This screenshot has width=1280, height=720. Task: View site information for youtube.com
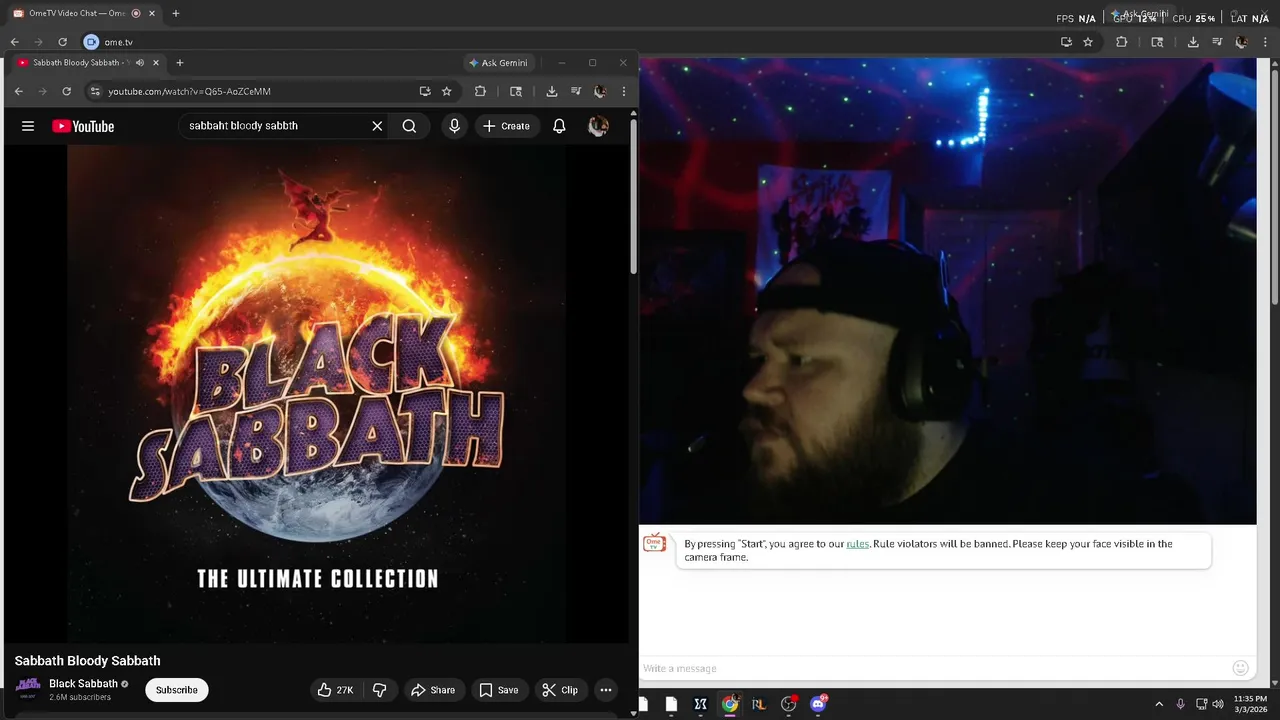(95, 91)
